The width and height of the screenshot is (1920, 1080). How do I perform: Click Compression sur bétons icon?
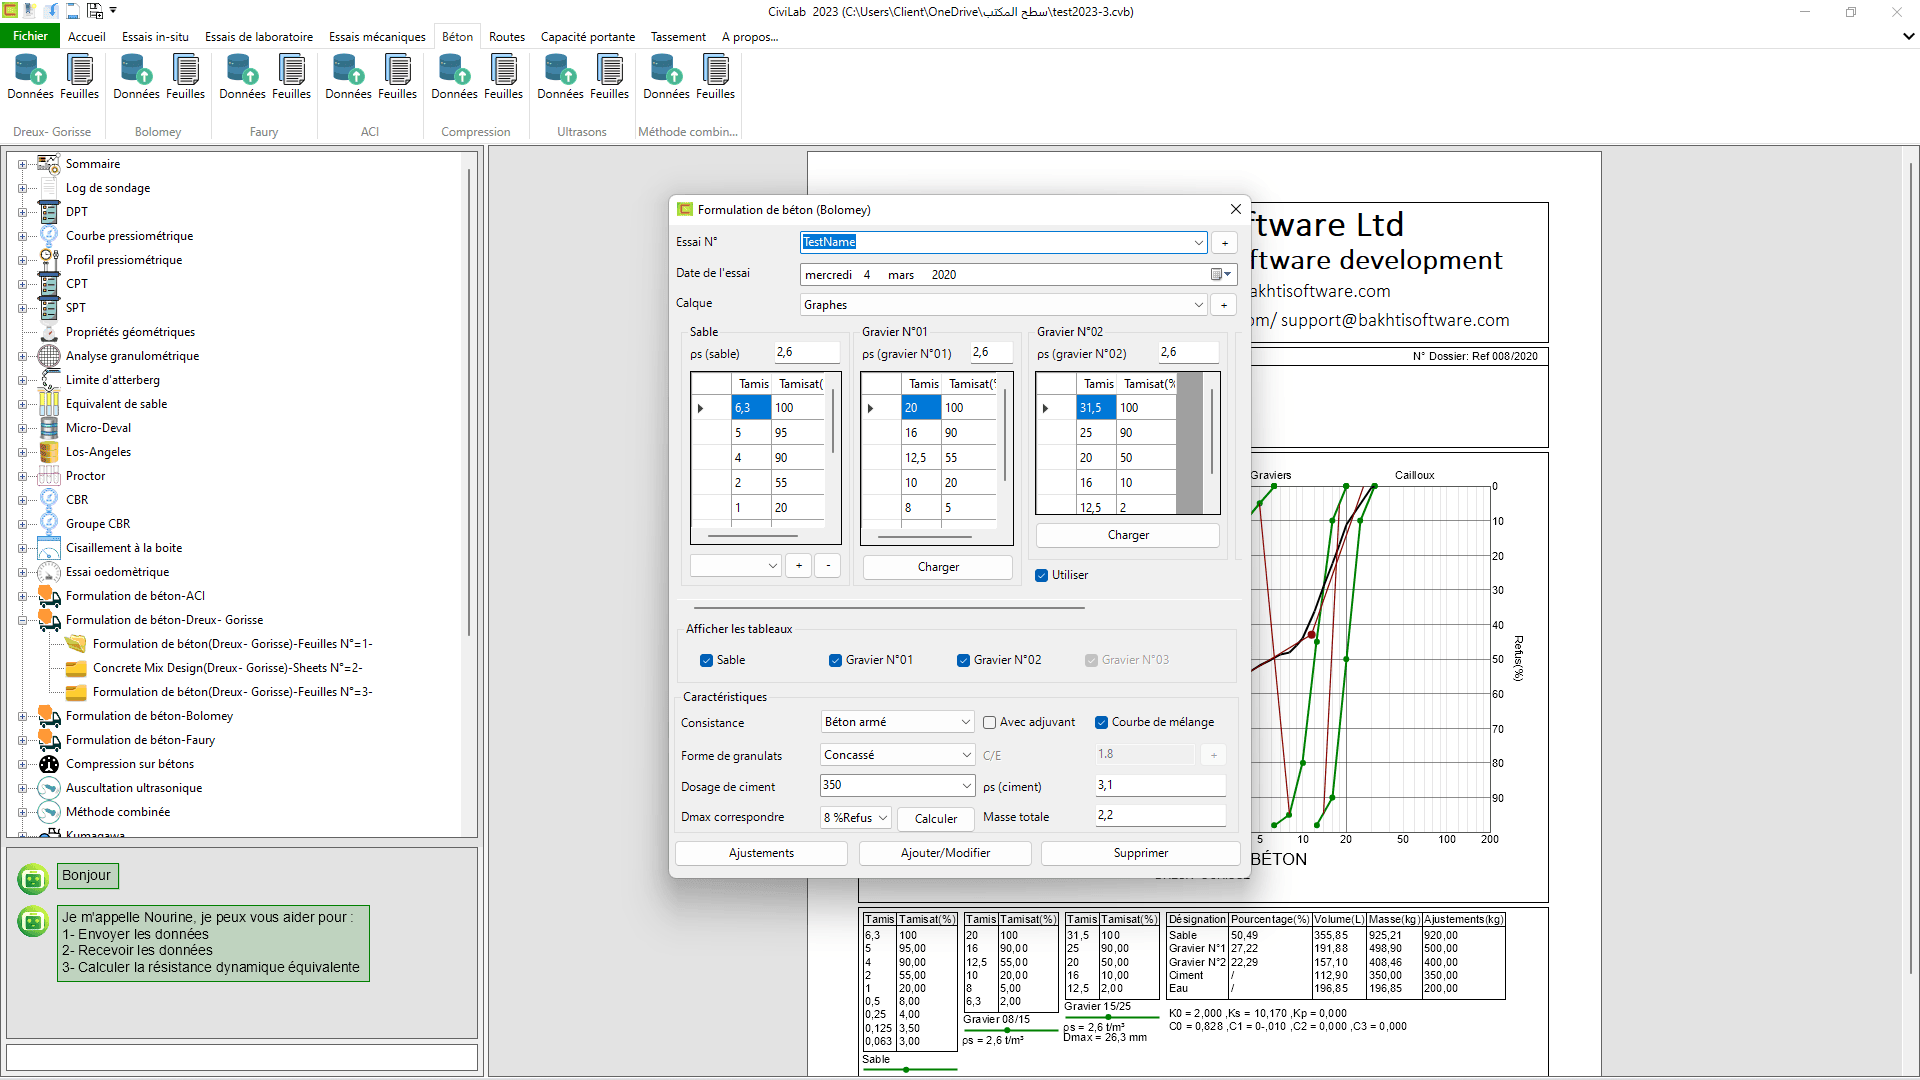[x=49, y=764]
